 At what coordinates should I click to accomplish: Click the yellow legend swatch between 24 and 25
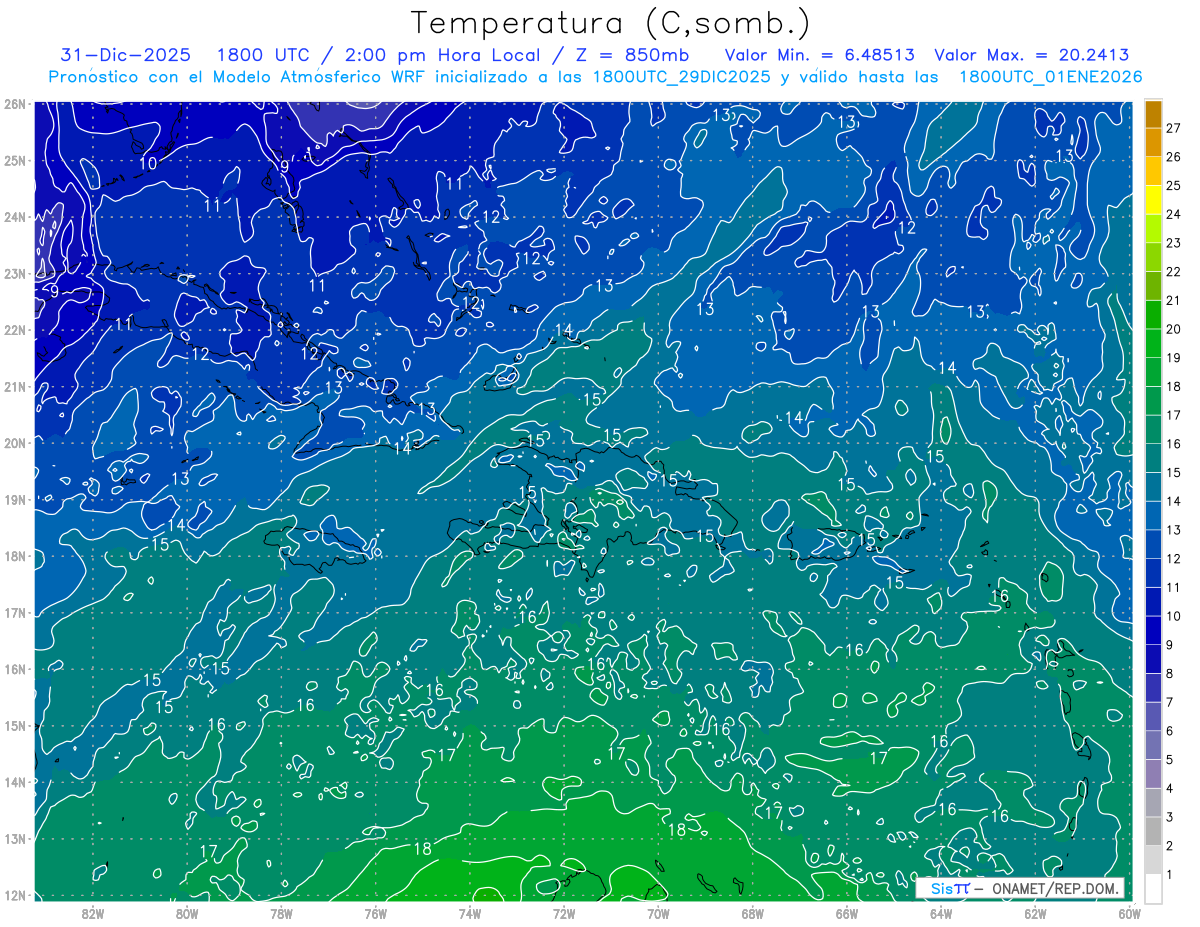click(x=1153, y=200)
